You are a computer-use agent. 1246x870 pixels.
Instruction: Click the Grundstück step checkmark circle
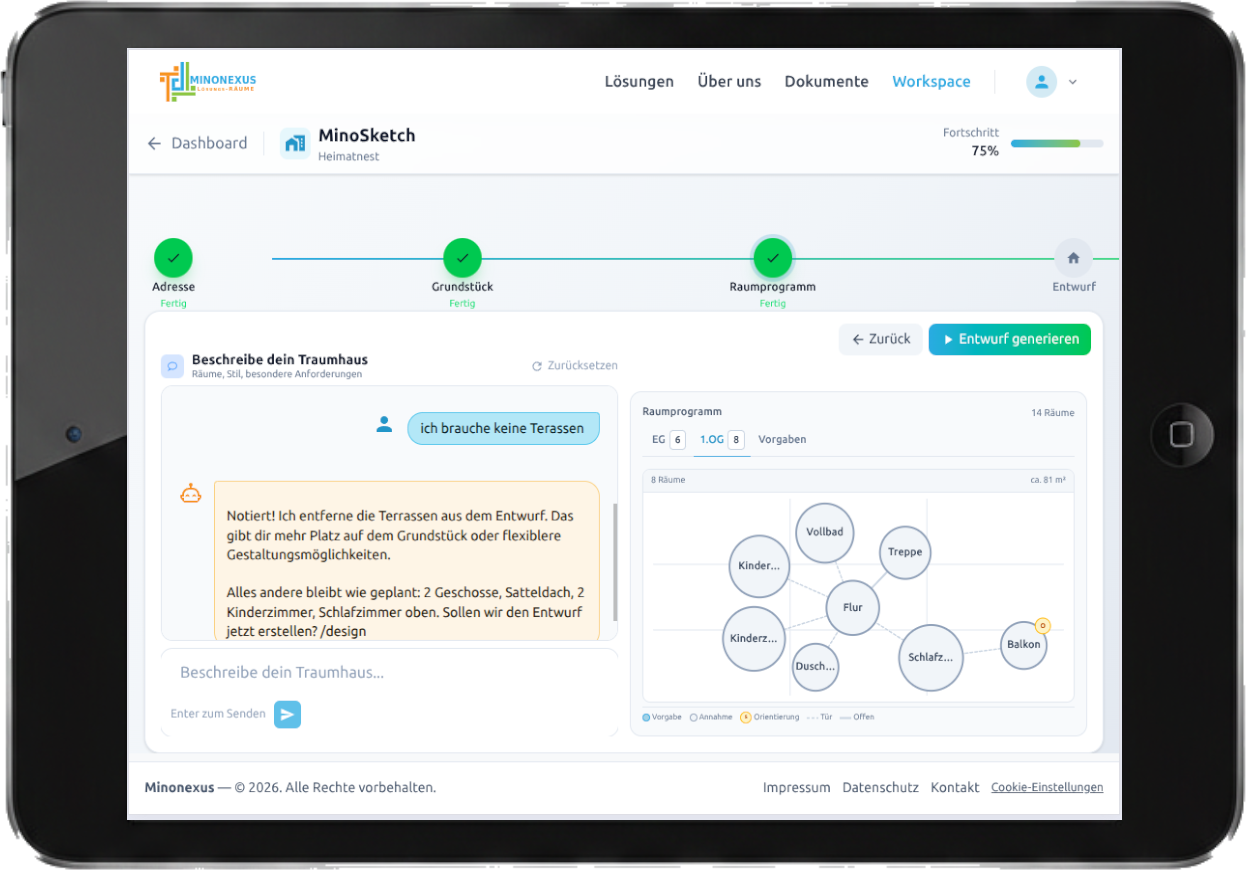[462, 258]
